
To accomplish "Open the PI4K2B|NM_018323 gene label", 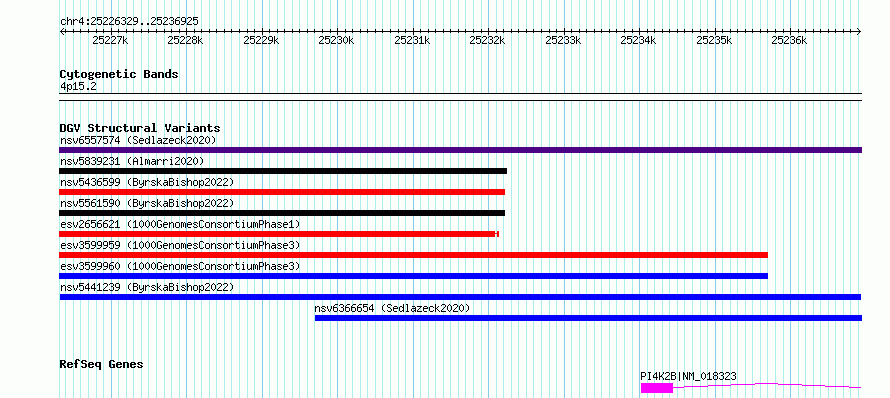I will pos(689,376).
